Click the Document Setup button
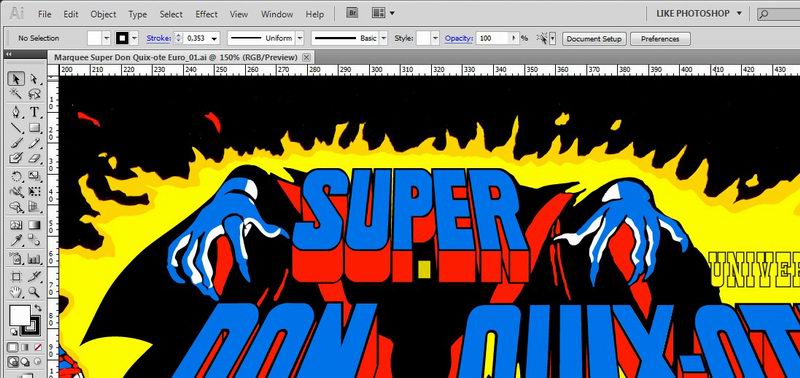The width and height of the screenshot is (800, 378). tap(594, 39)
